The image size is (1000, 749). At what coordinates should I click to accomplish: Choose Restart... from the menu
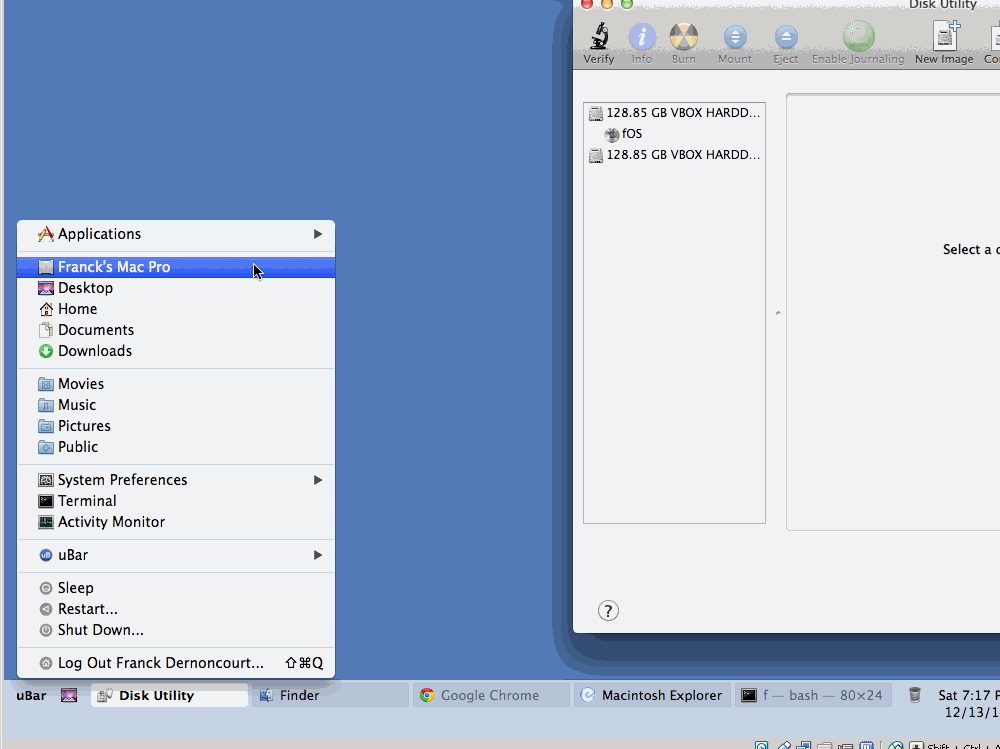point(176,609)
